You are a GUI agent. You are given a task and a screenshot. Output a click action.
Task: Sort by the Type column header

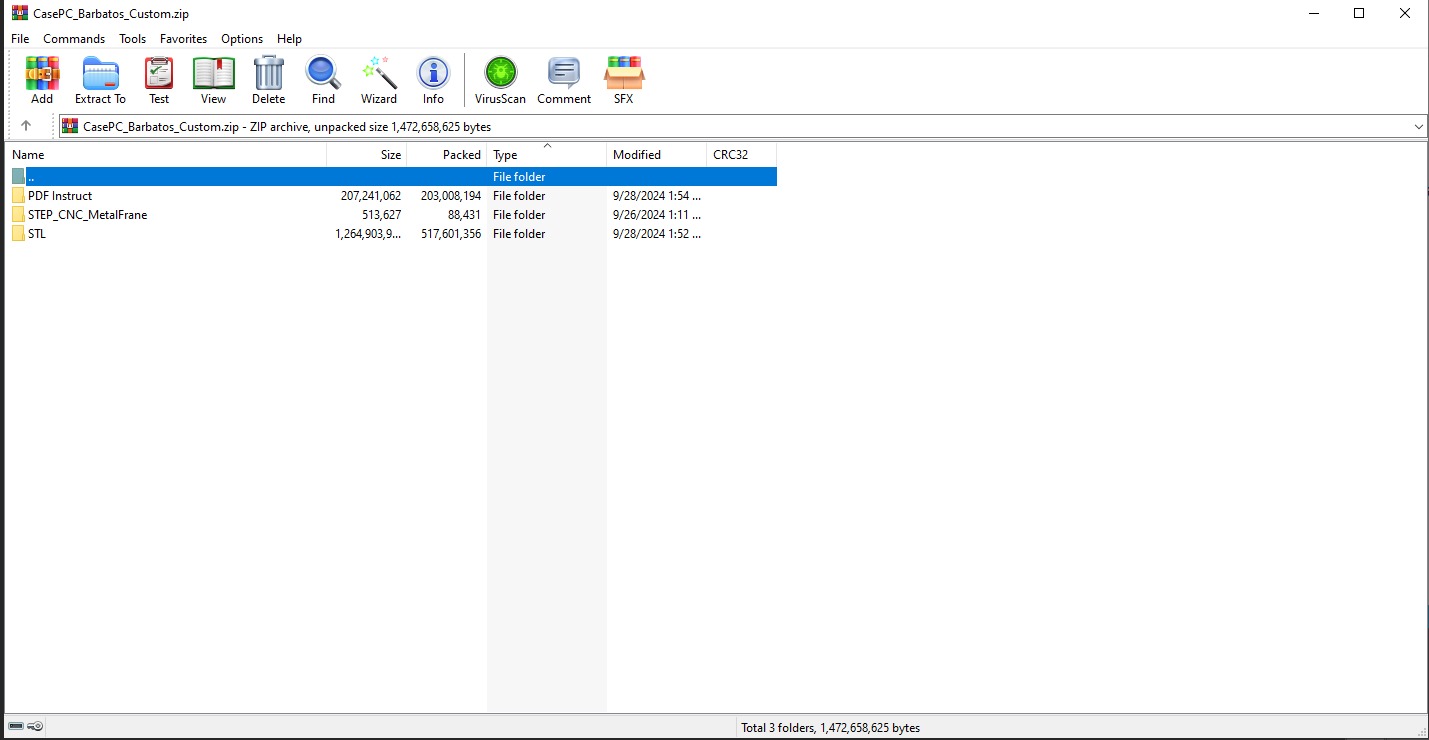click(x=547, y=155)
